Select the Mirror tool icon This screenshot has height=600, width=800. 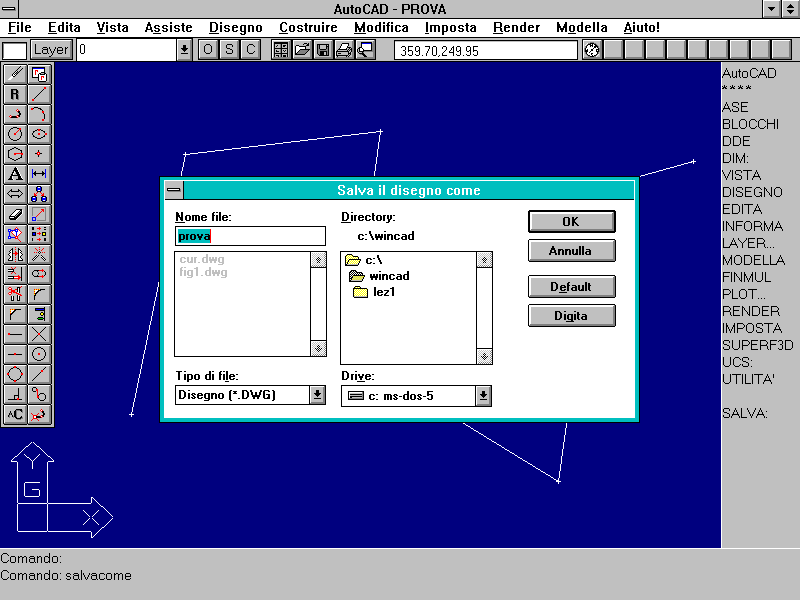(15, 254)
